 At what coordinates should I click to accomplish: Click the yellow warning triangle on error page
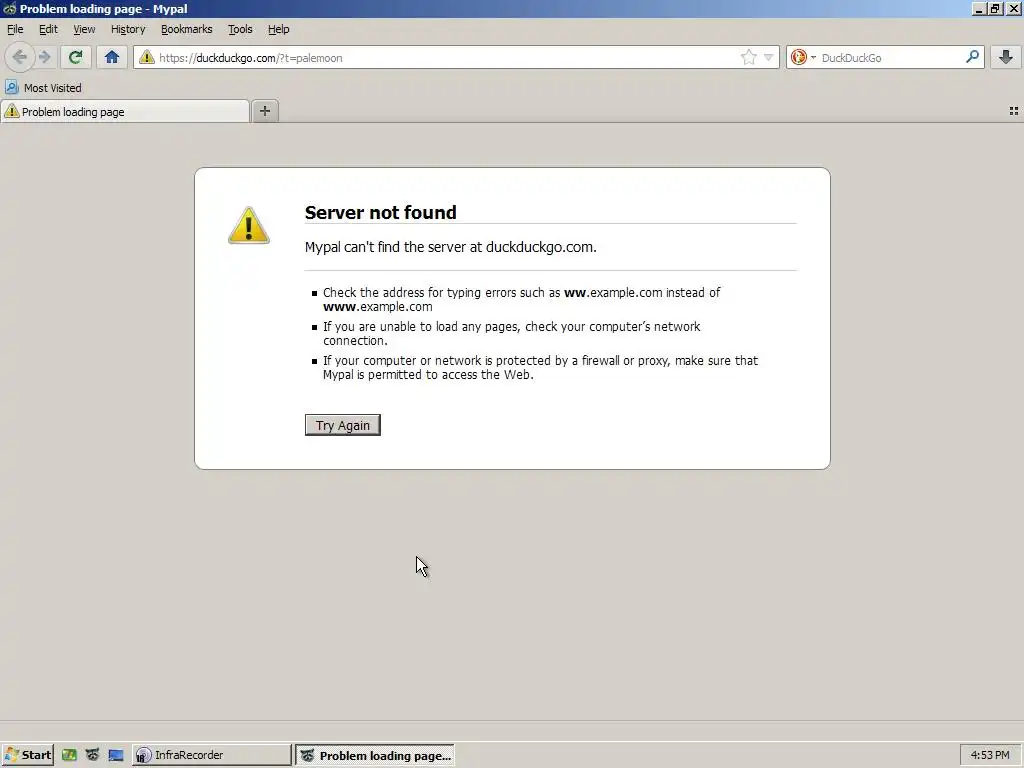tap(249, 225)
